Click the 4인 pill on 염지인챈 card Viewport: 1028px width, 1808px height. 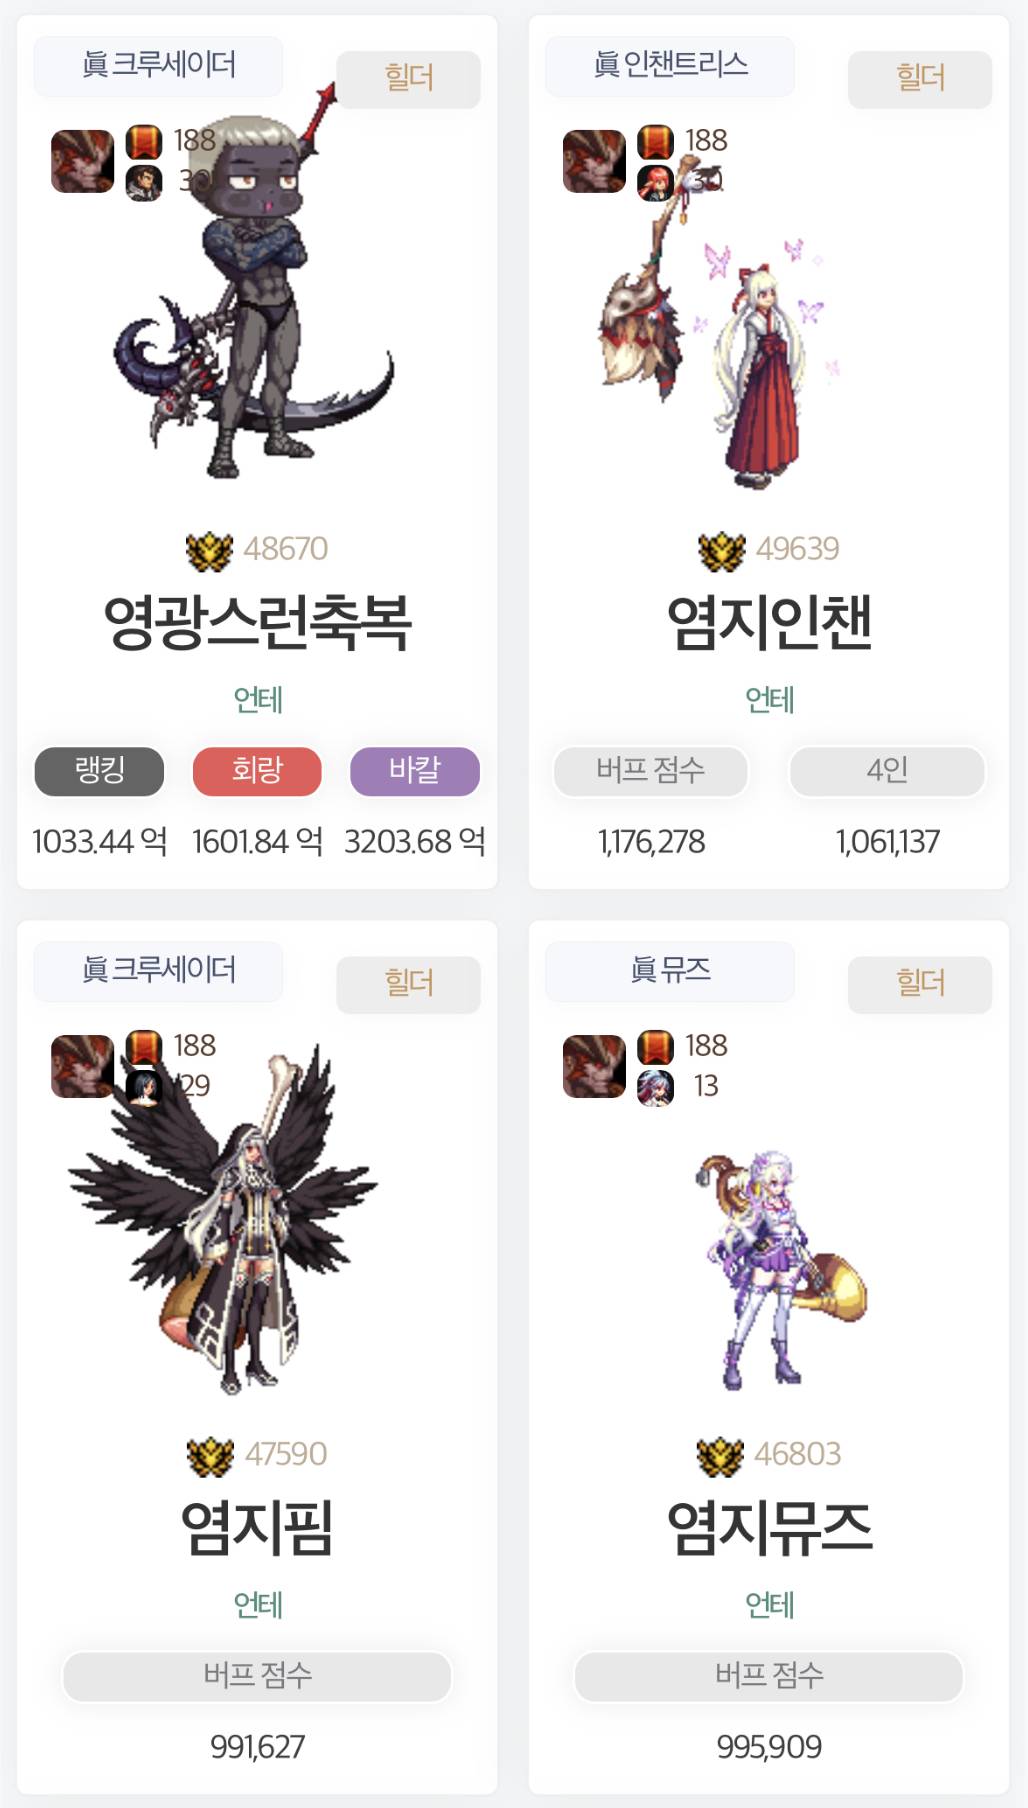tap(887, 771)
